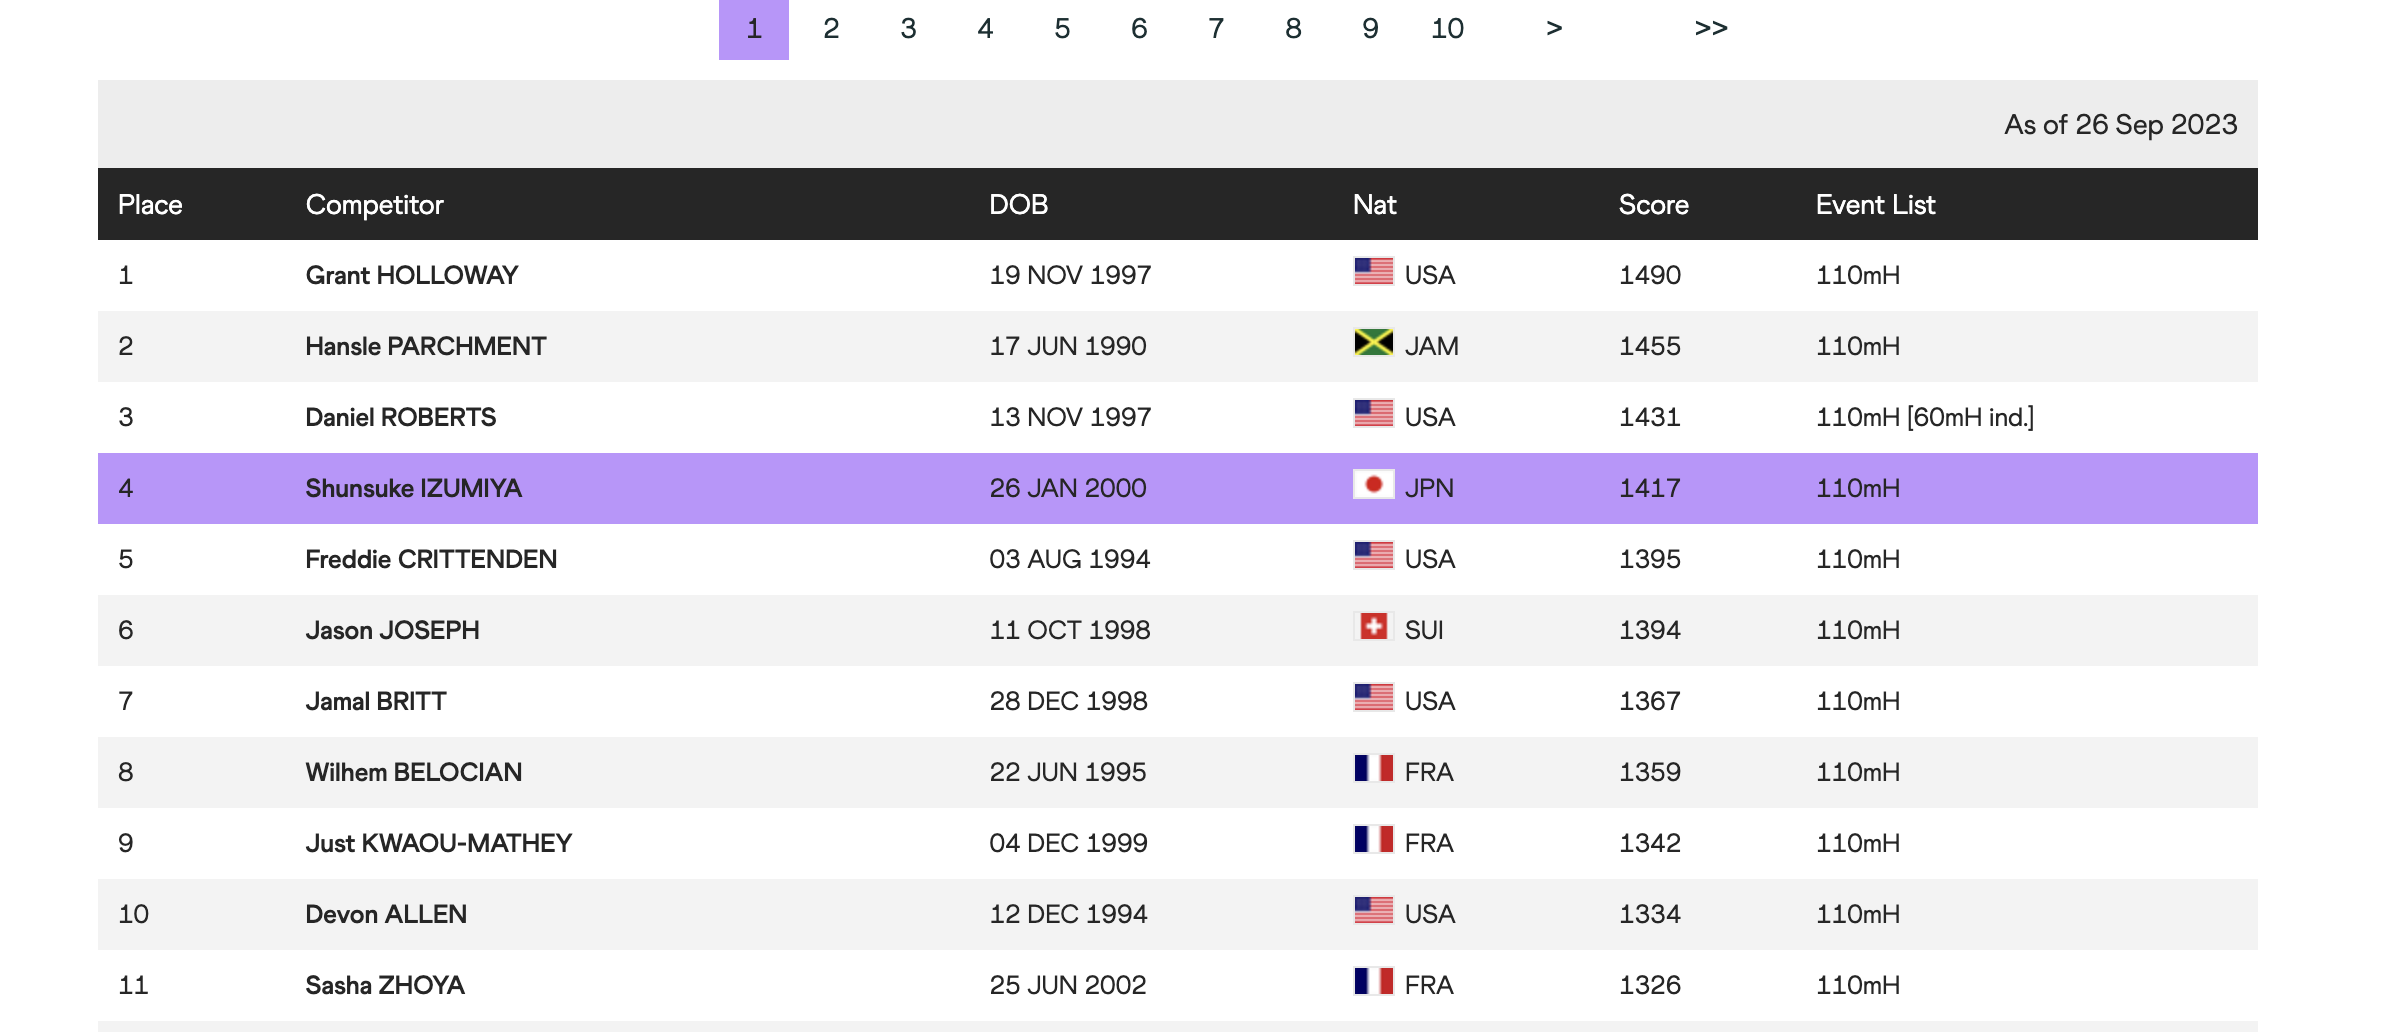
Task: Open Hansle PARCHMENT's profile
Action: pyautogui.click(x=426, y=346)
